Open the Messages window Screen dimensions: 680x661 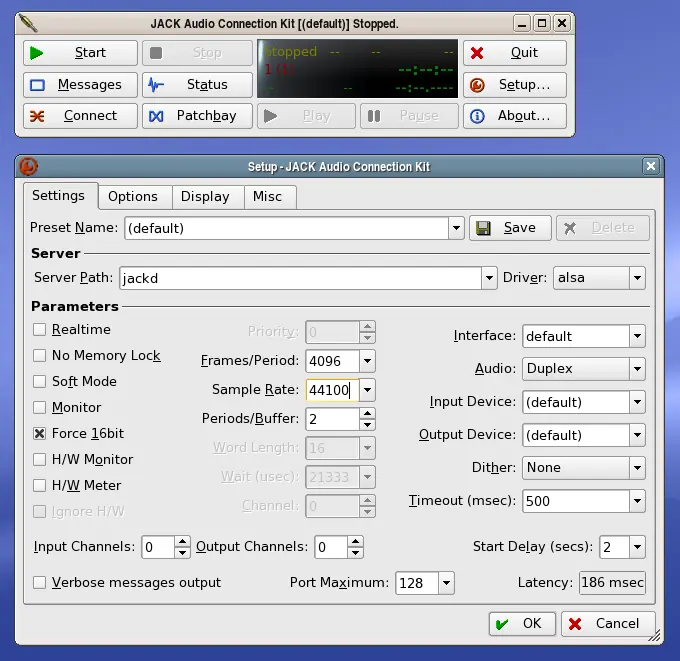[79, 85]
